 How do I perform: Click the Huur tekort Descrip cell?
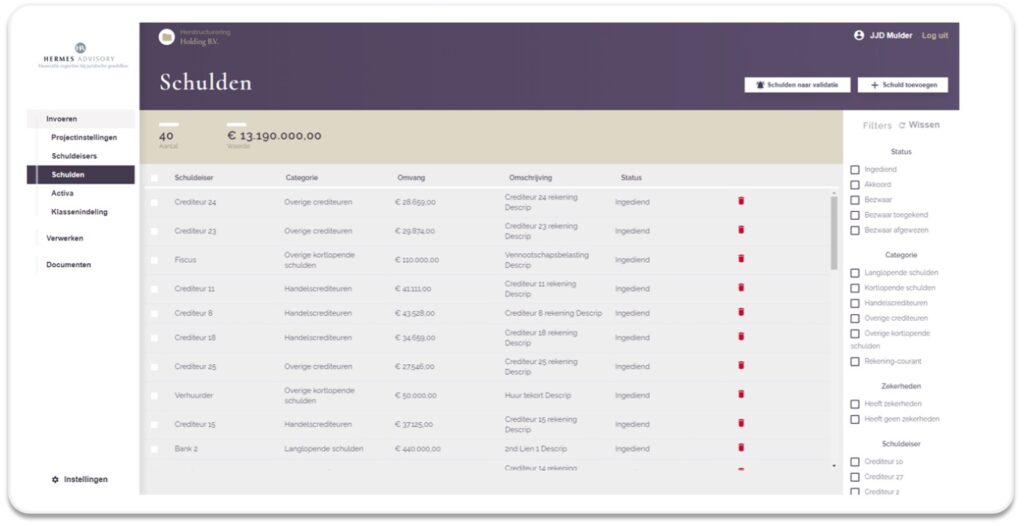click(538, 395)
